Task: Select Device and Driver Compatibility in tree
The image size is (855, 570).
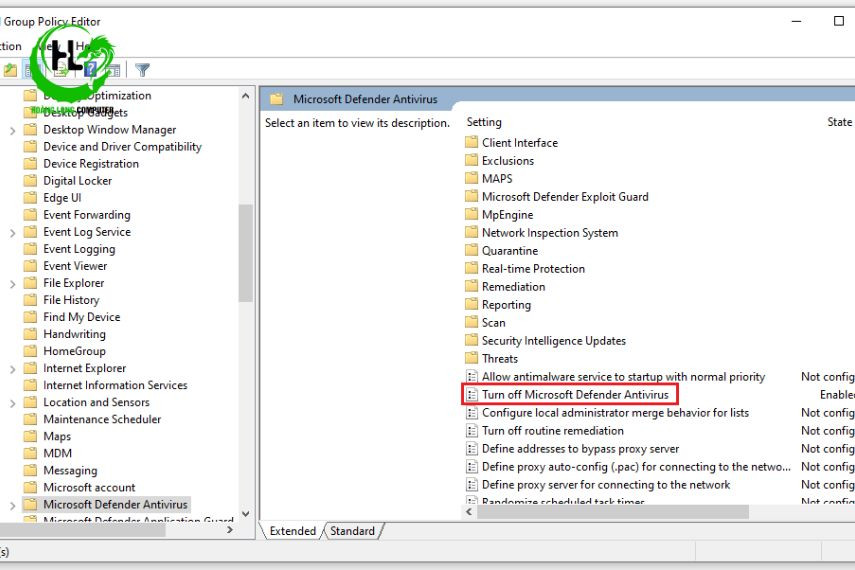Action: tap(122, 146)
